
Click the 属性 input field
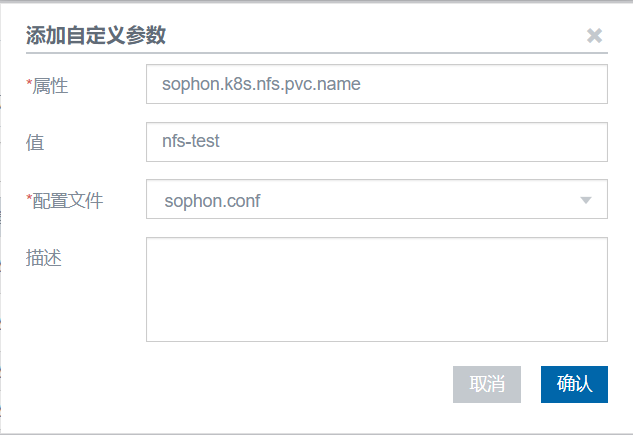(x=376, y=85)
